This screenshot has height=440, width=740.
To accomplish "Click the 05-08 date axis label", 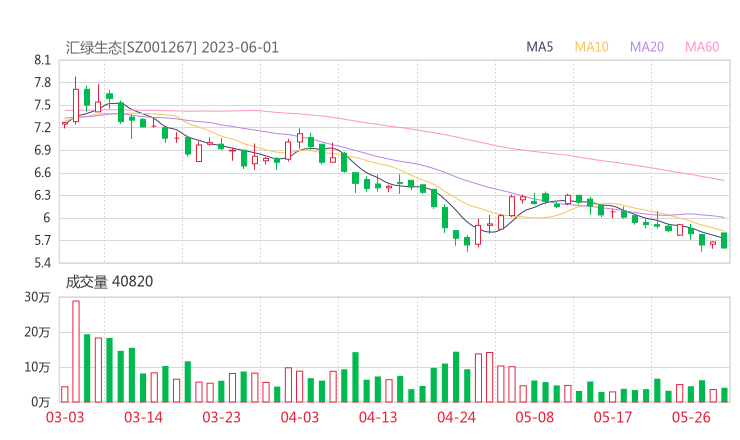I will [x=534, y=417].
